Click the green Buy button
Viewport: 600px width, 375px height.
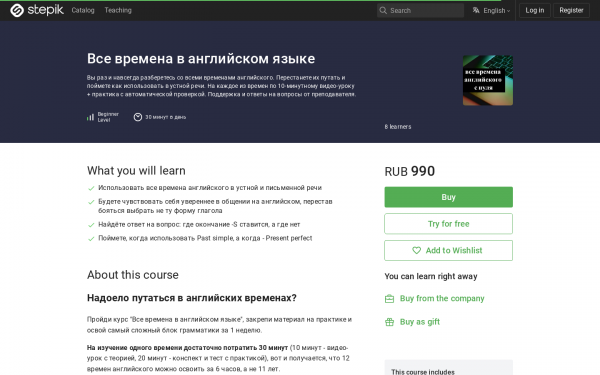[448, 197]
